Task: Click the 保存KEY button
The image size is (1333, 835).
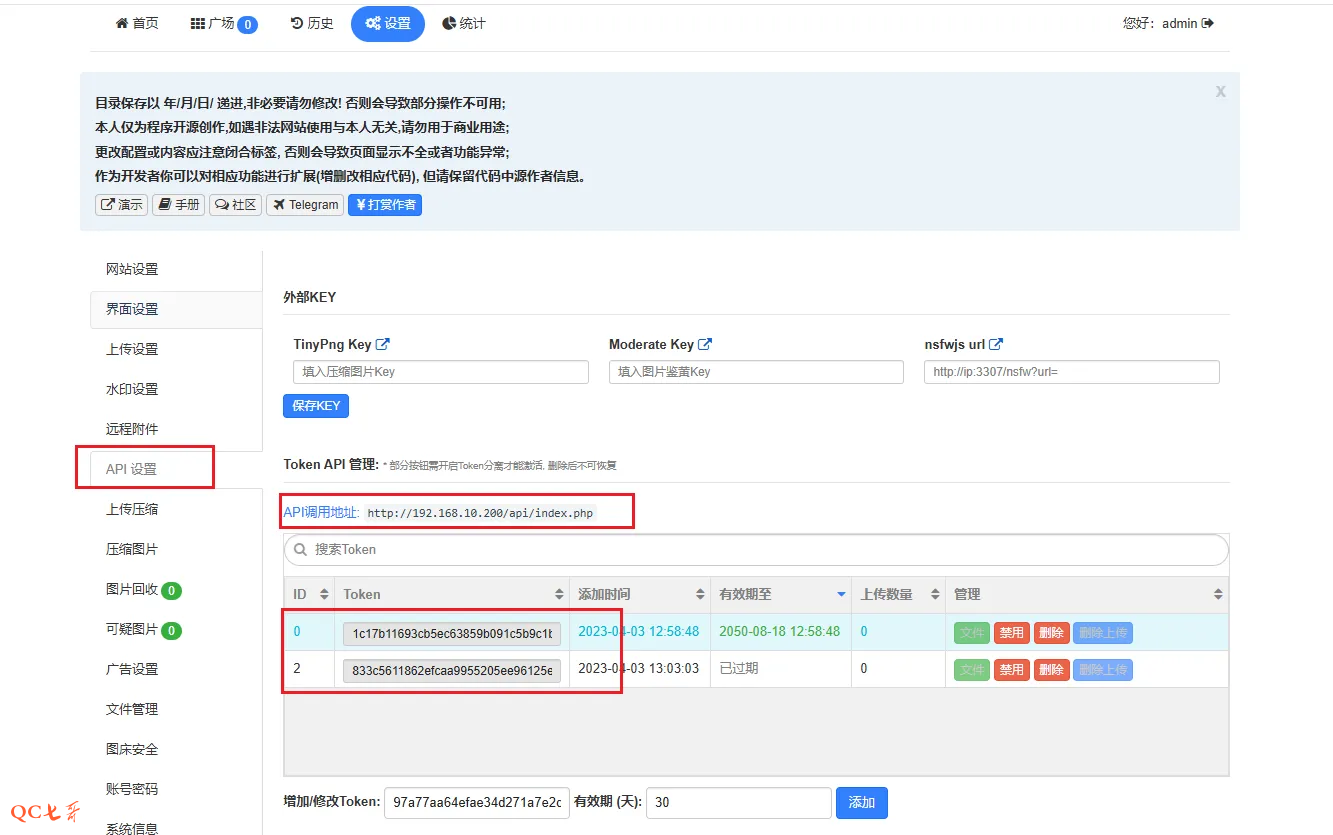Action: (316, 406)
